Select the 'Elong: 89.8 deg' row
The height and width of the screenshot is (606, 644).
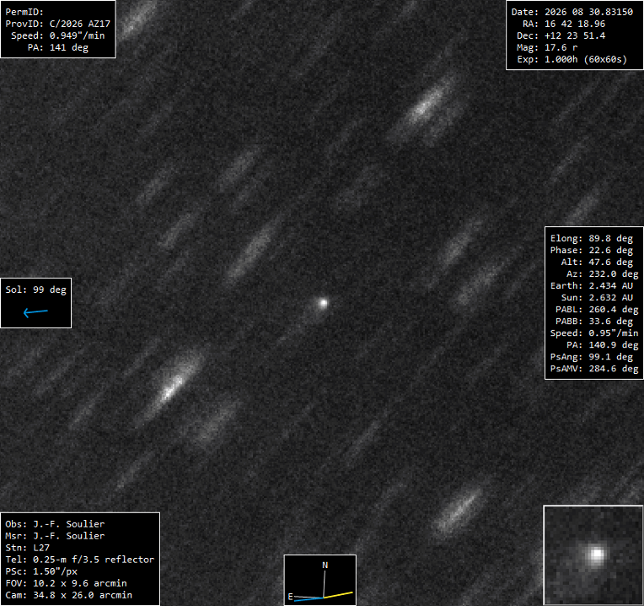tap(591, 238)
